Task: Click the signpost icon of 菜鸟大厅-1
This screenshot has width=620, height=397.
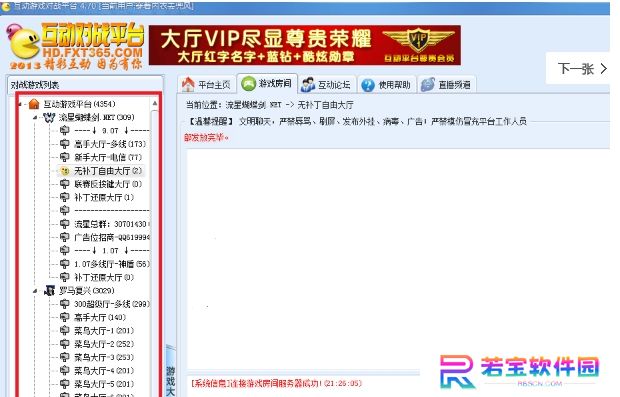Action: (65, 331)
